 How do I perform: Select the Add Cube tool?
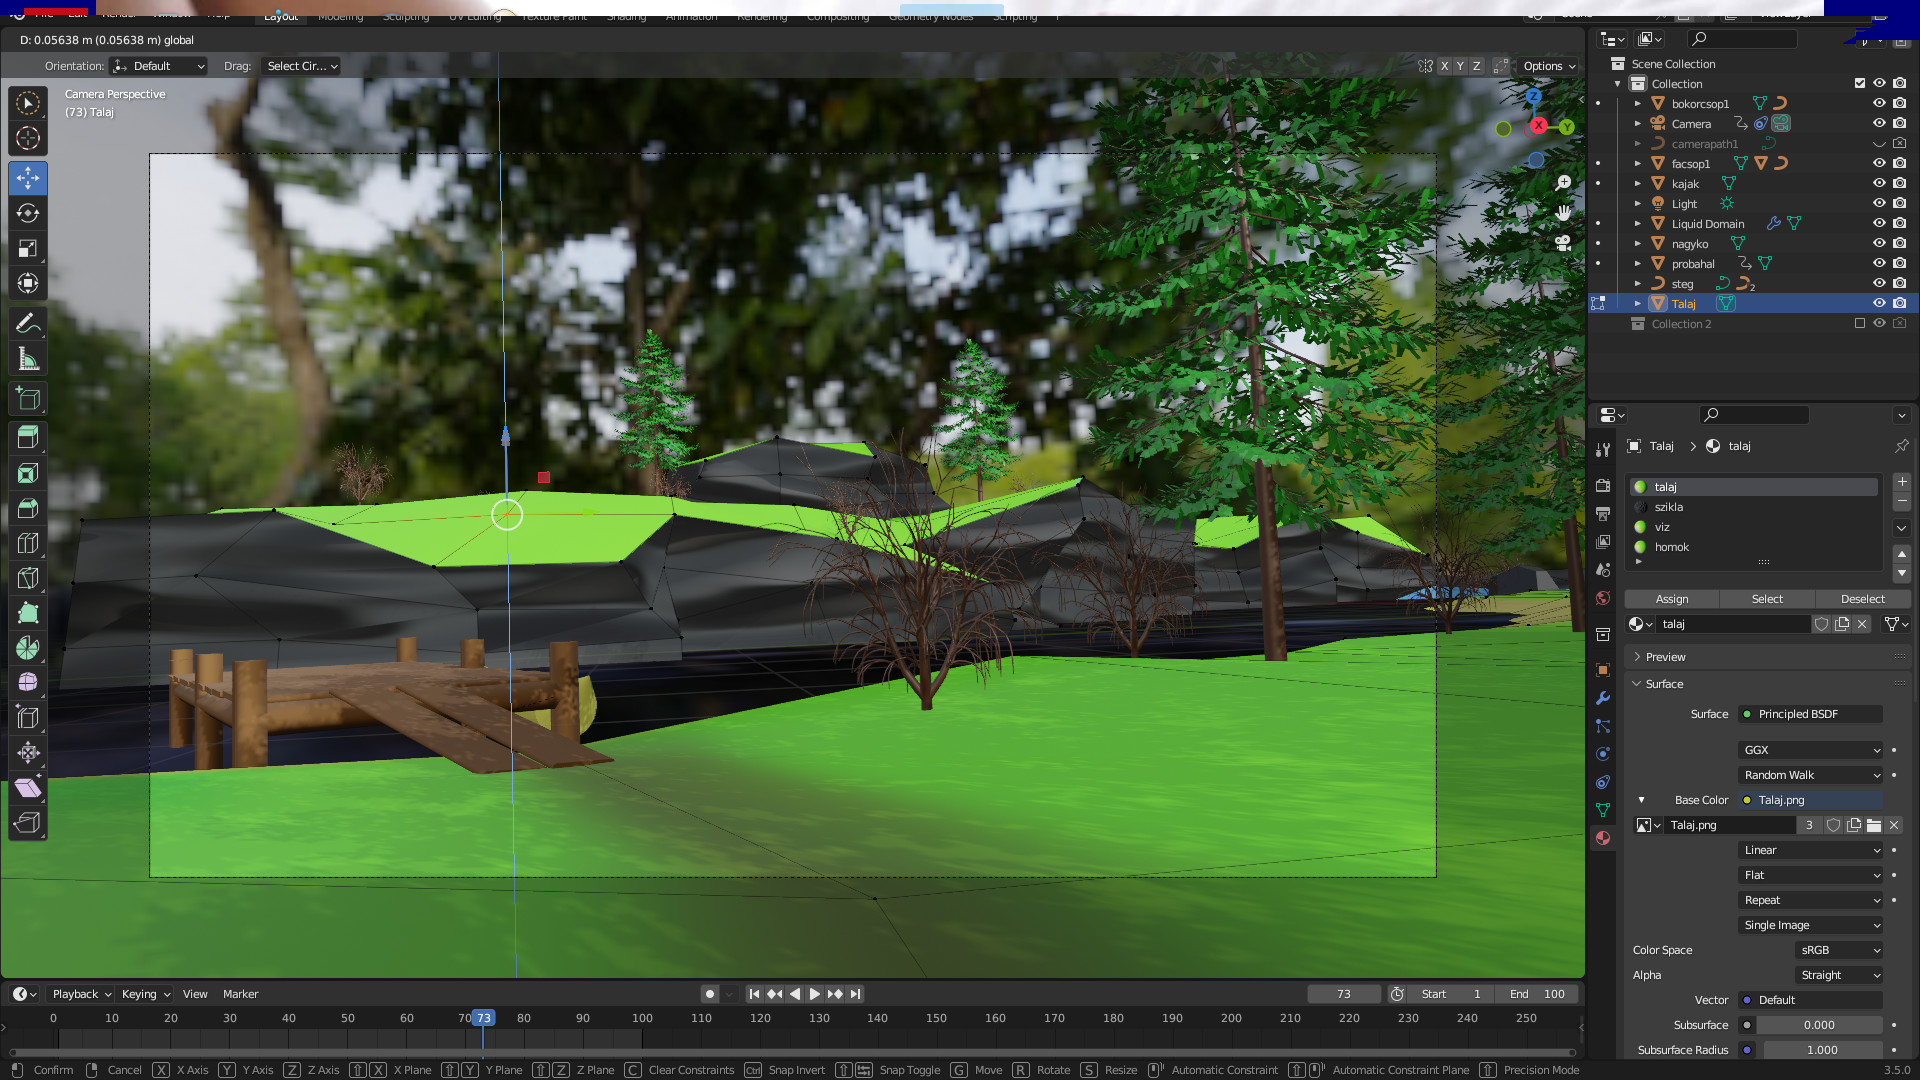(x=28, y=399)
